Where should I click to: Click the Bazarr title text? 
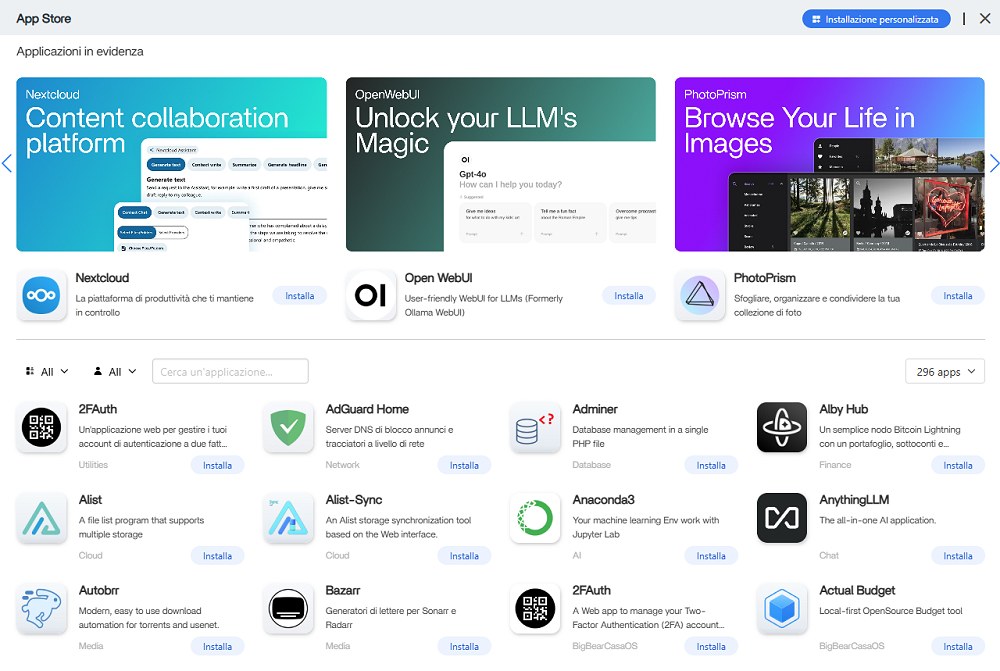point(342,591)
